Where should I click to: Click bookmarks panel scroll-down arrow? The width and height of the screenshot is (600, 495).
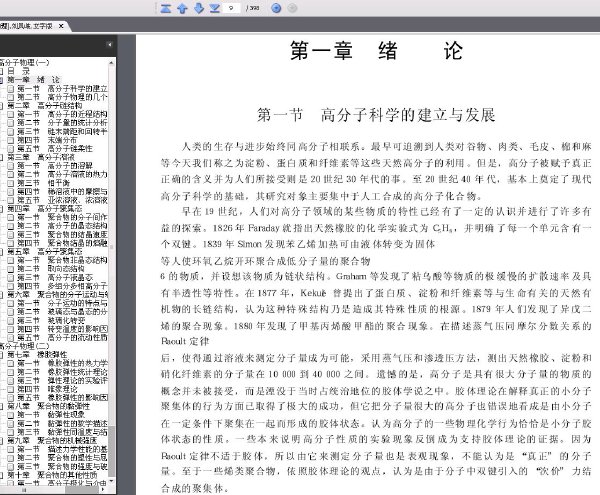(112, 481)
